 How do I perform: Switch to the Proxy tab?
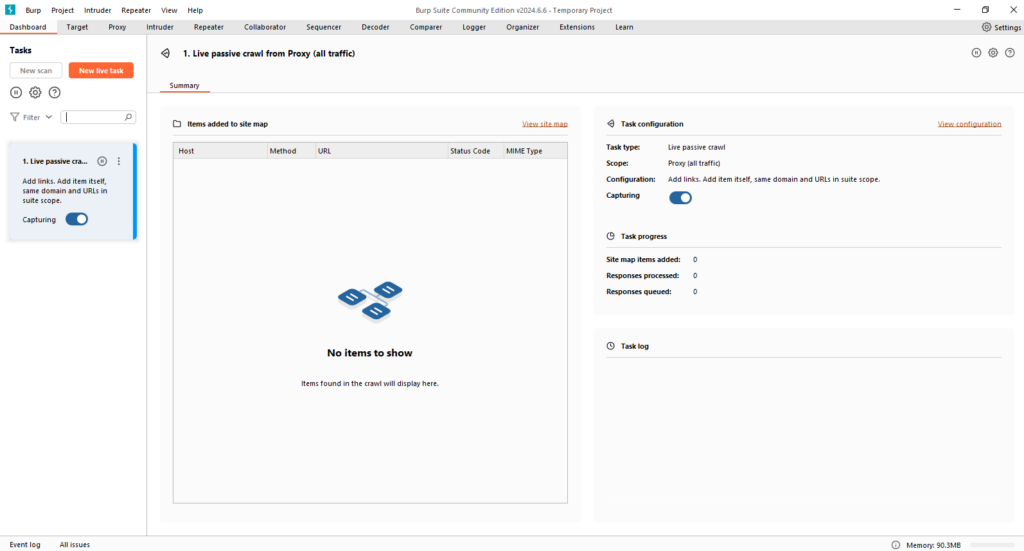click(117, 27)
